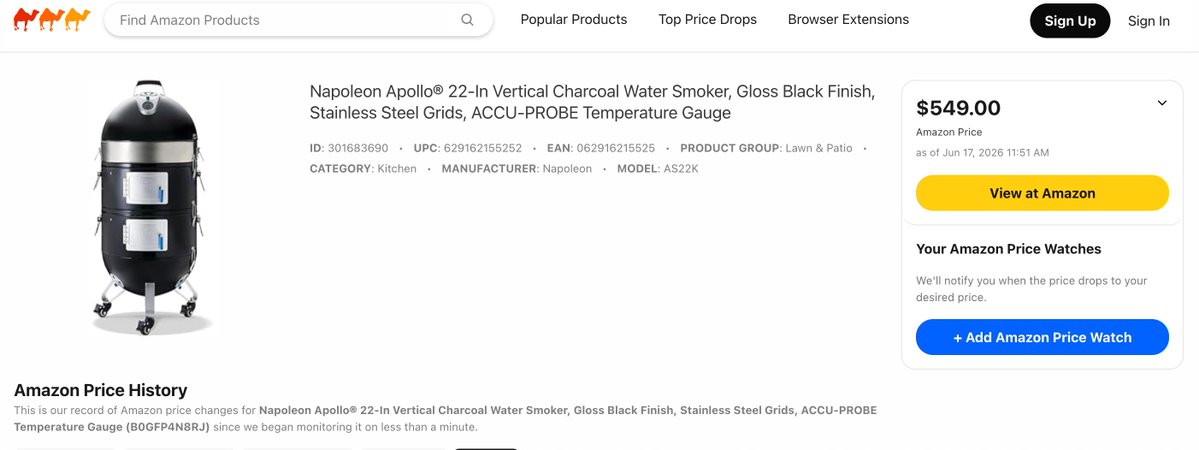The image size is (1199, 450).
Task: Click the Kitchen category value
Action: (397, 168)
